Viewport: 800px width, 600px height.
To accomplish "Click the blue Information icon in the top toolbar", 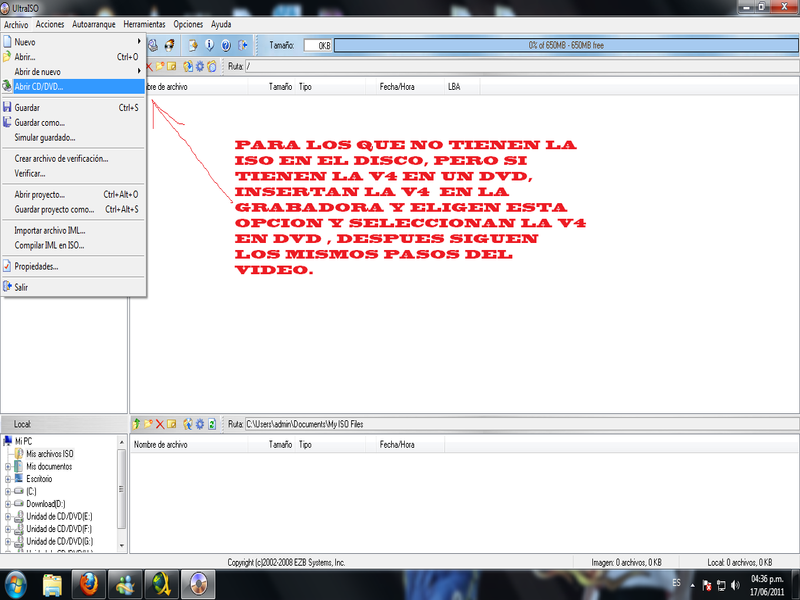I will click(x=209, y=45).
